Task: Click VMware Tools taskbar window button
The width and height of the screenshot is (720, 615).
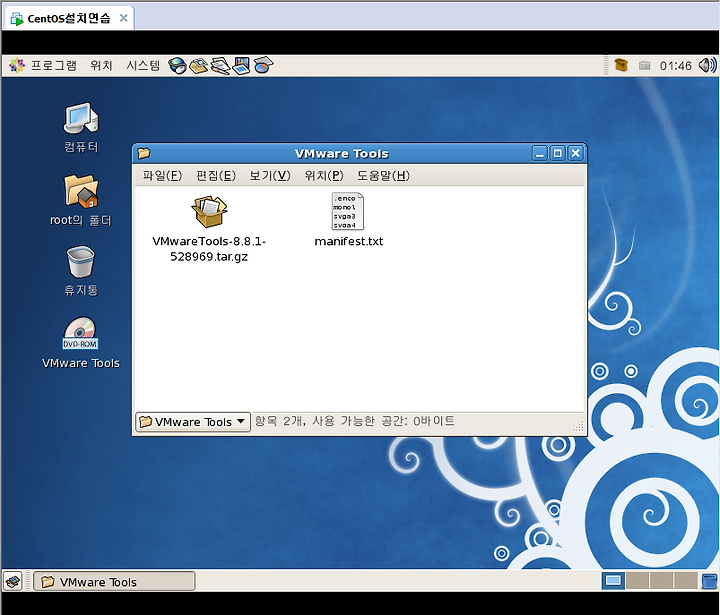Action: [x=114, y=581]
